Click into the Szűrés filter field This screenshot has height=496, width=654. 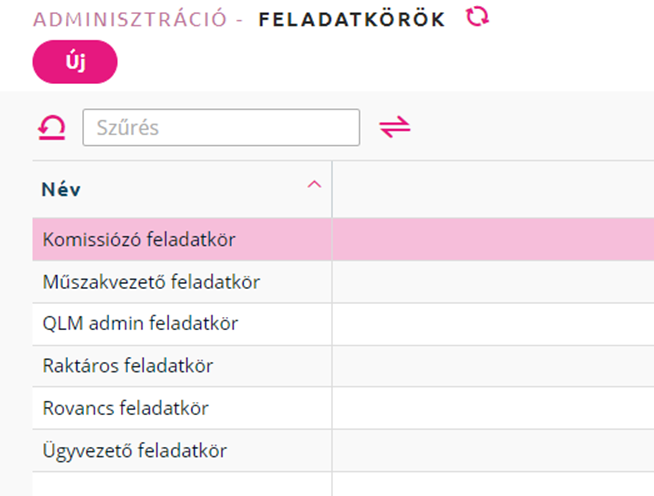[221, 127]
